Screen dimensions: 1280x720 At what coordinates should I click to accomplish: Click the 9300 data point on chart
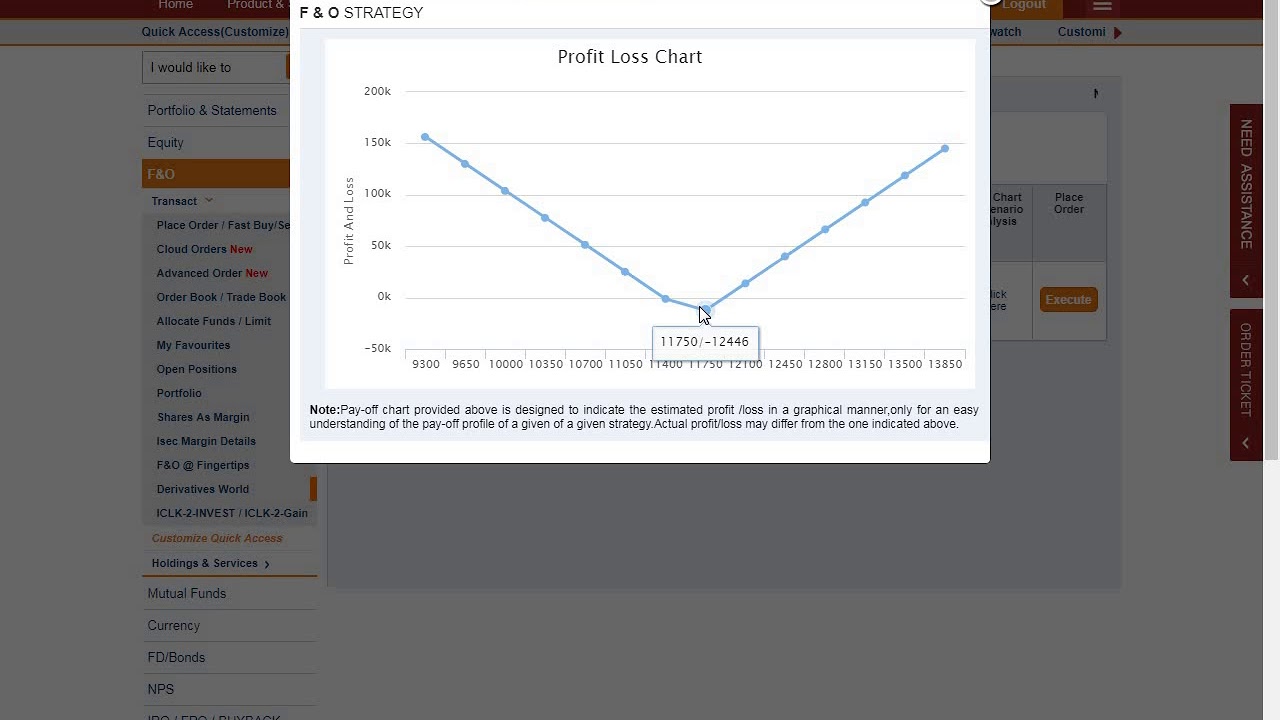coord(425,137)
